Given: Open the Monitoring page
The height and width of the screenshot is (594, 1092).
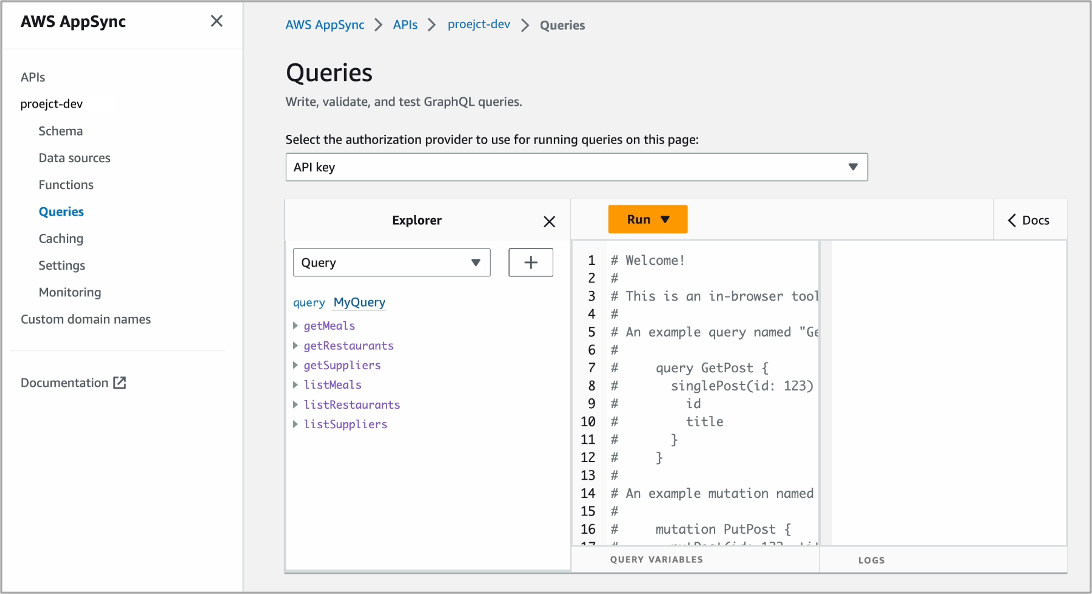Looking at the screenshot, I should pyautogui.click(x=70, y=292).
